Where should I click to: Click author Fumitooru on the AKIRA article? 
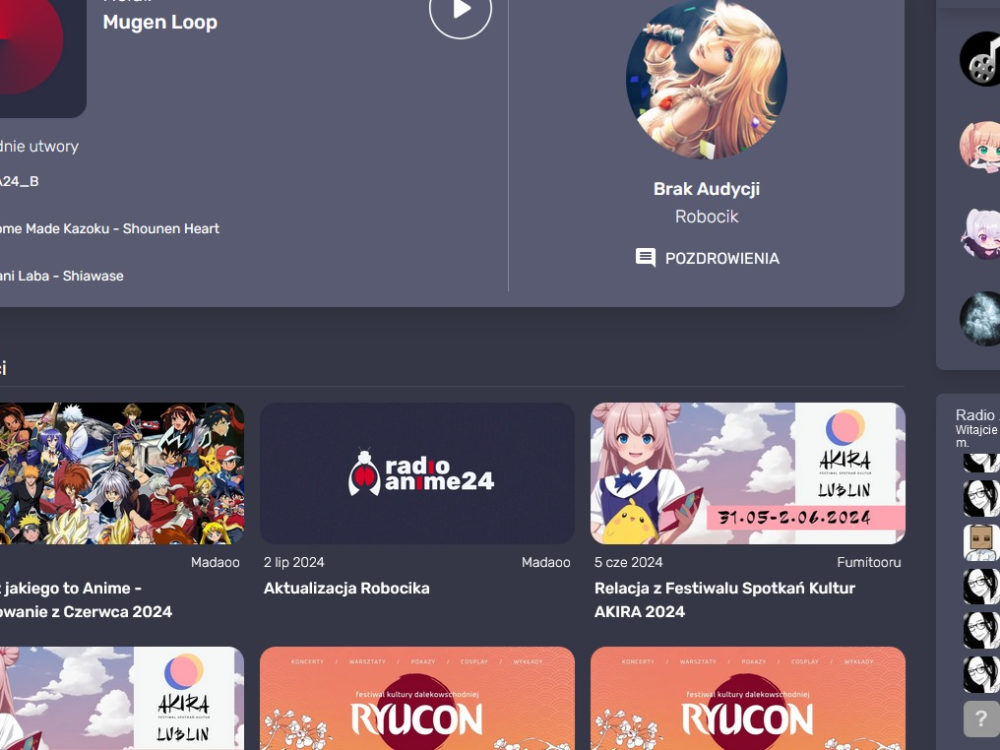point(869,562)
